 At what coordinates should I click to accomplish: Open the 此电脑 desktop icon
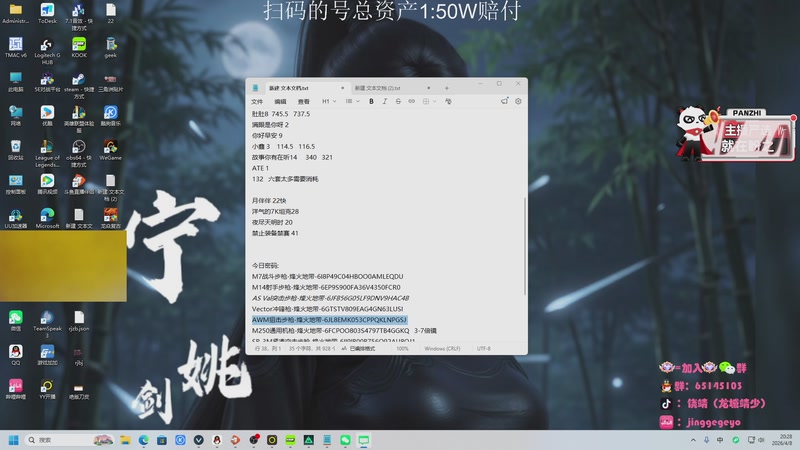coord(15,82)
